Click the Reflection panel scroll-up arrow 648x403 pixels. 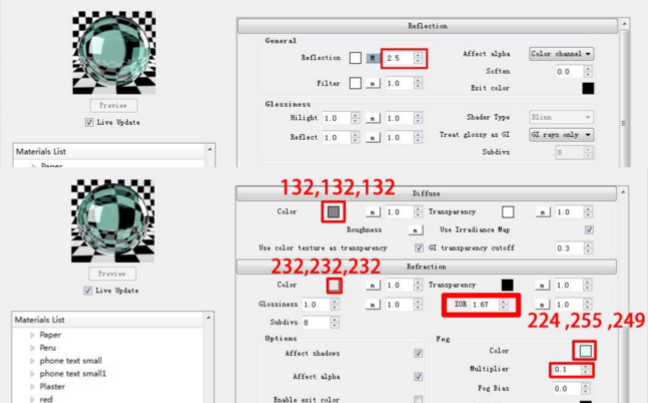click(624, 24)
